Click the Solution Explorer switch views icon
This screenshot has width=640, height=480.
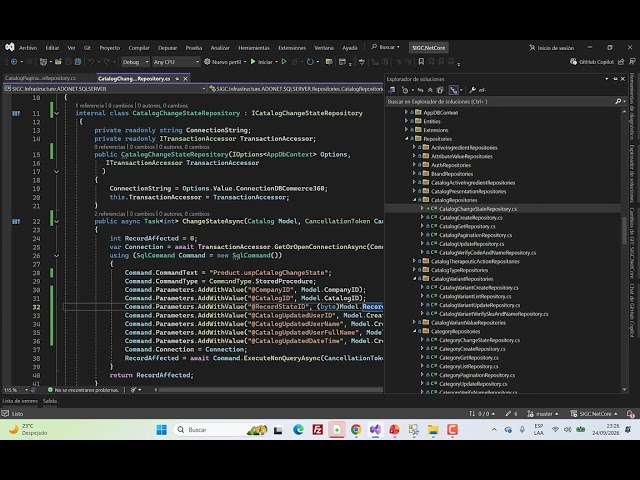pyautogui.click(x=392, y=90)
